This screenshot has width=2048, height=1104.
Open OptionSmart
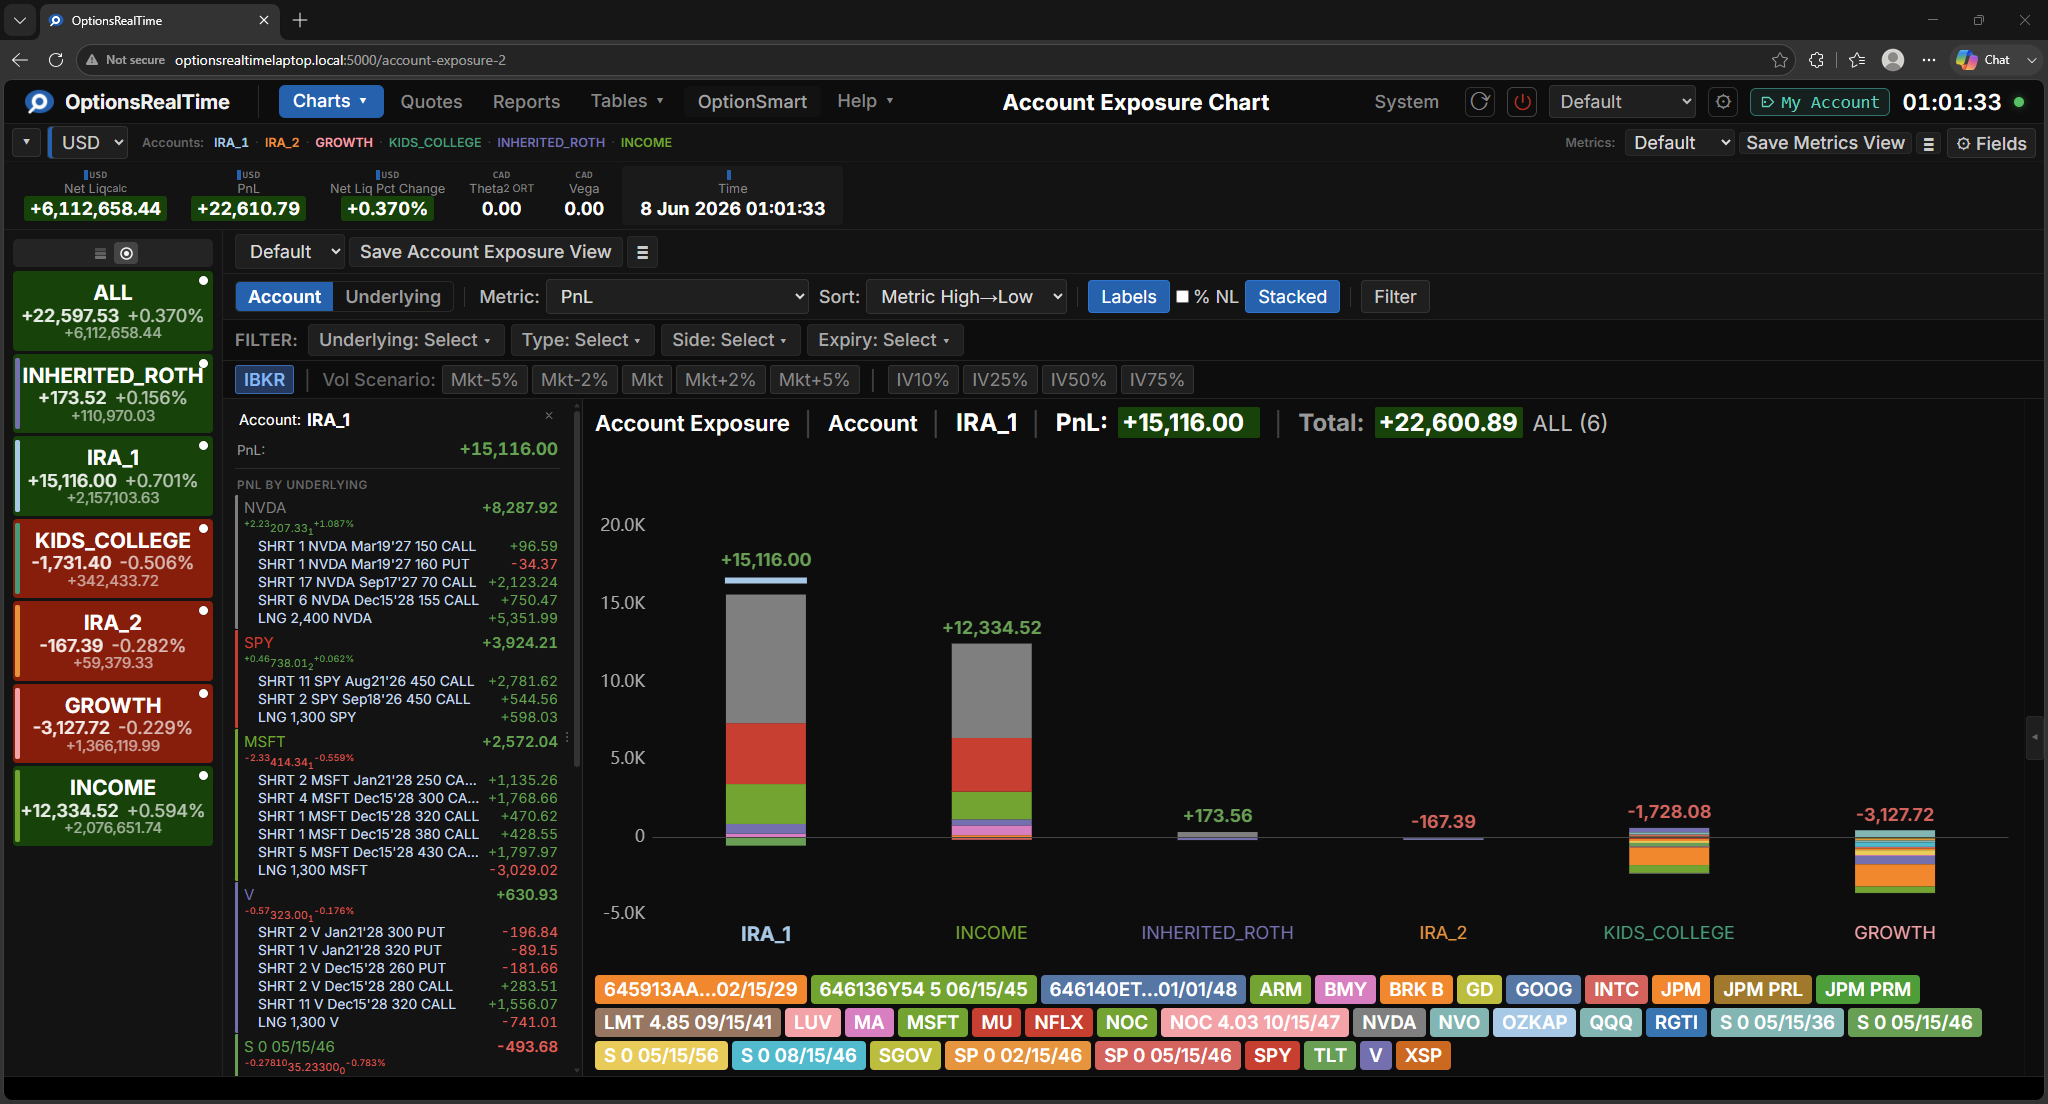pyautogui.click(x=752, y=102)
